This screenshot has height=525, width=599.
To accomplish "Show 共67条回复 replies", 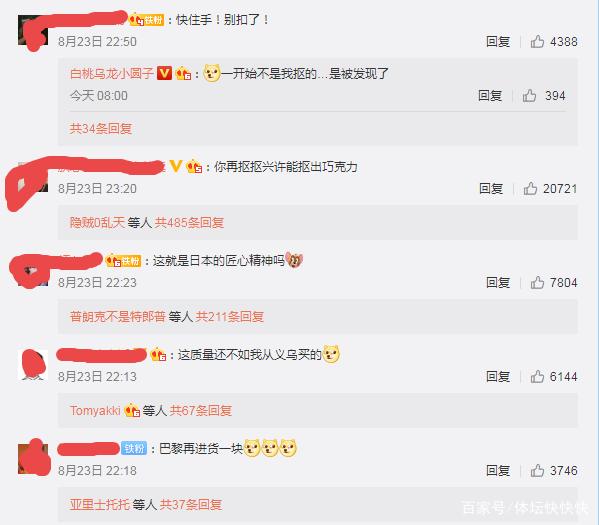I will 201,410.
